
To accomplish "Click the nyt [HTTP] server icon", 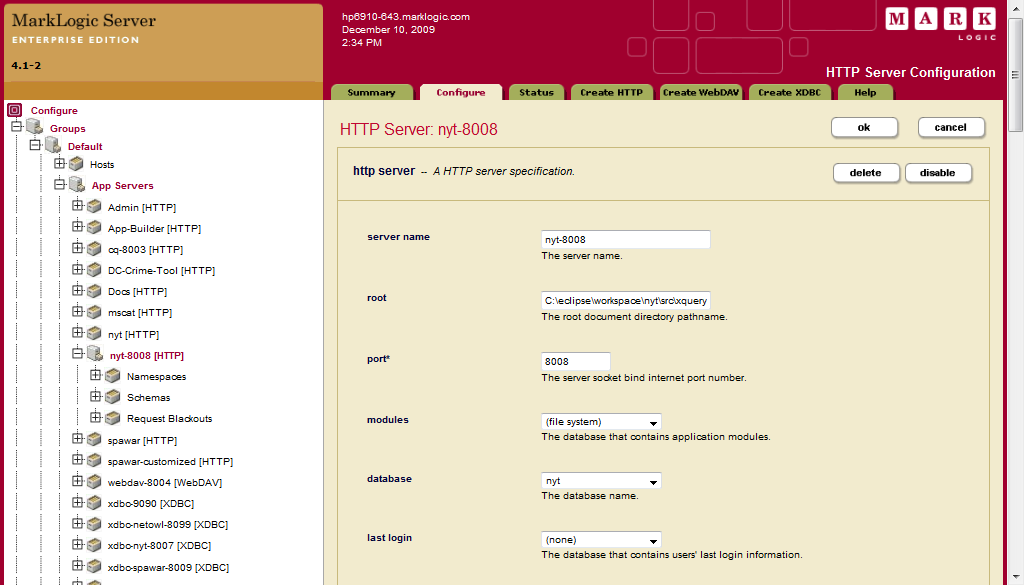I will point(94,334).
